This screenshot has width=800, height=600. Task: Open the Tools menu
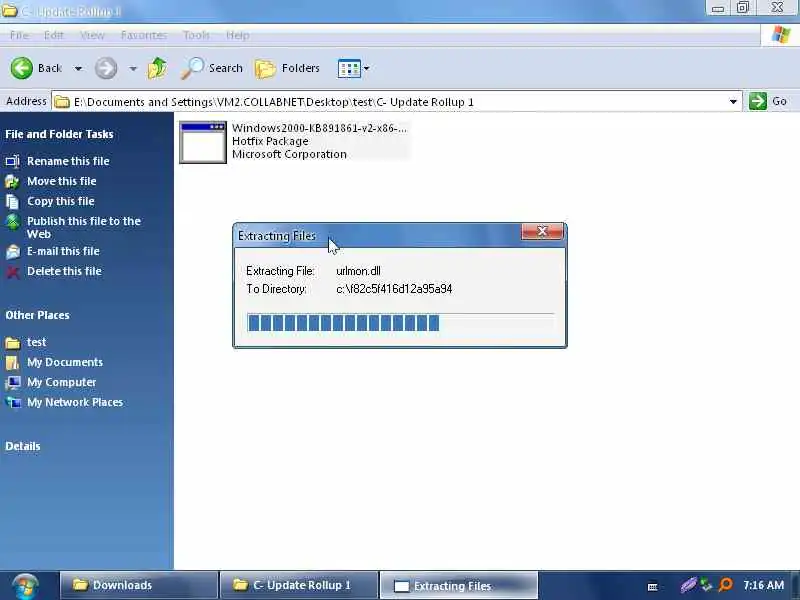(x=196, y=35)
